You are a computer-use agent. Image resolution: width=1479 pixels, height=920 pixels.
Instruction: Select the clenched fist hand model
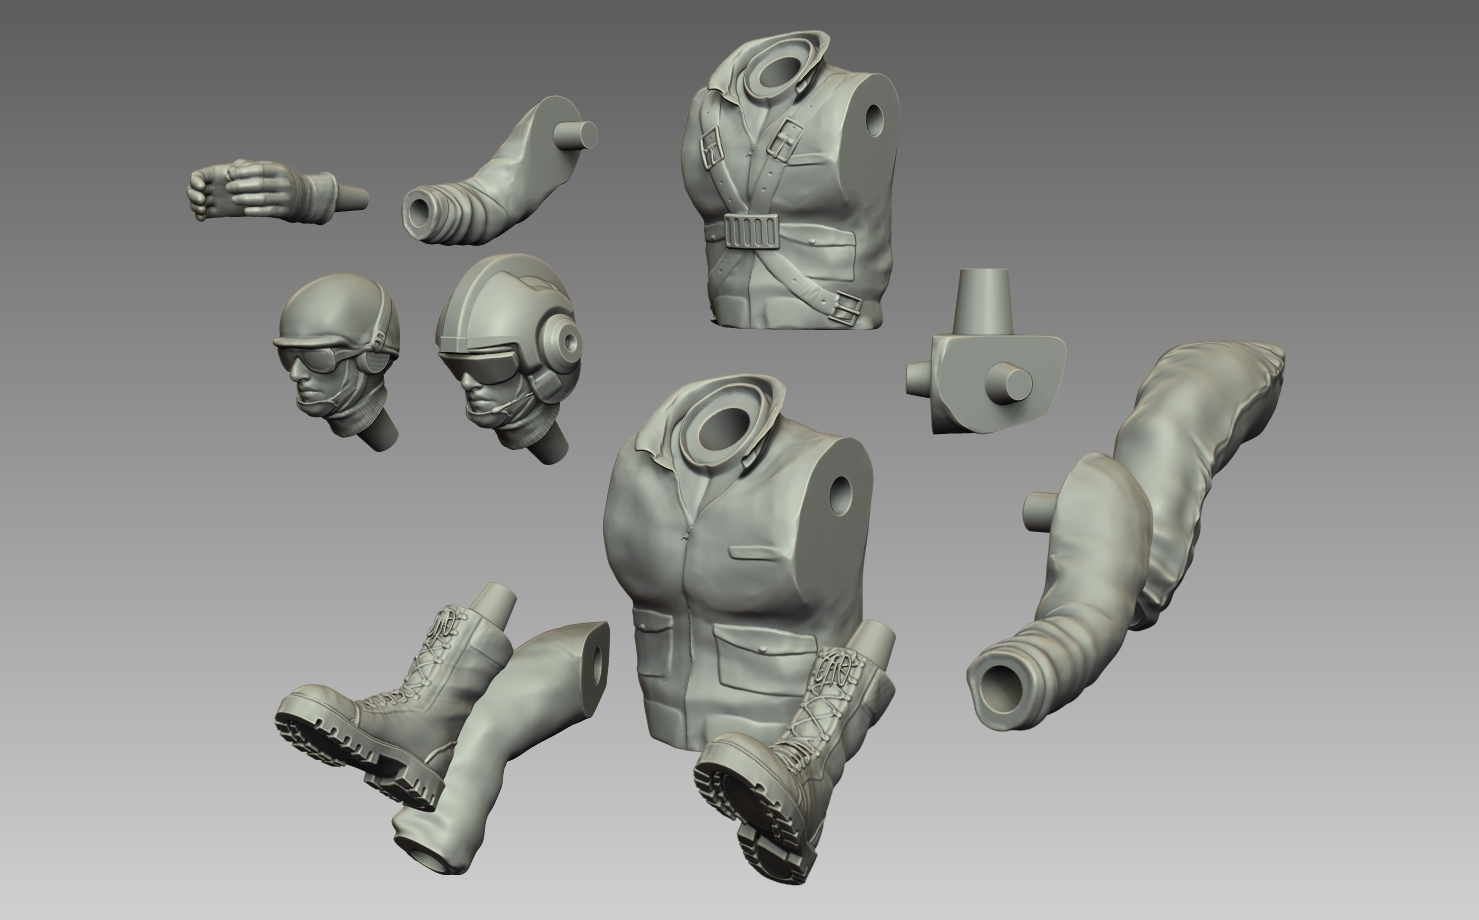pyautogui.click(x=250, y=190)
